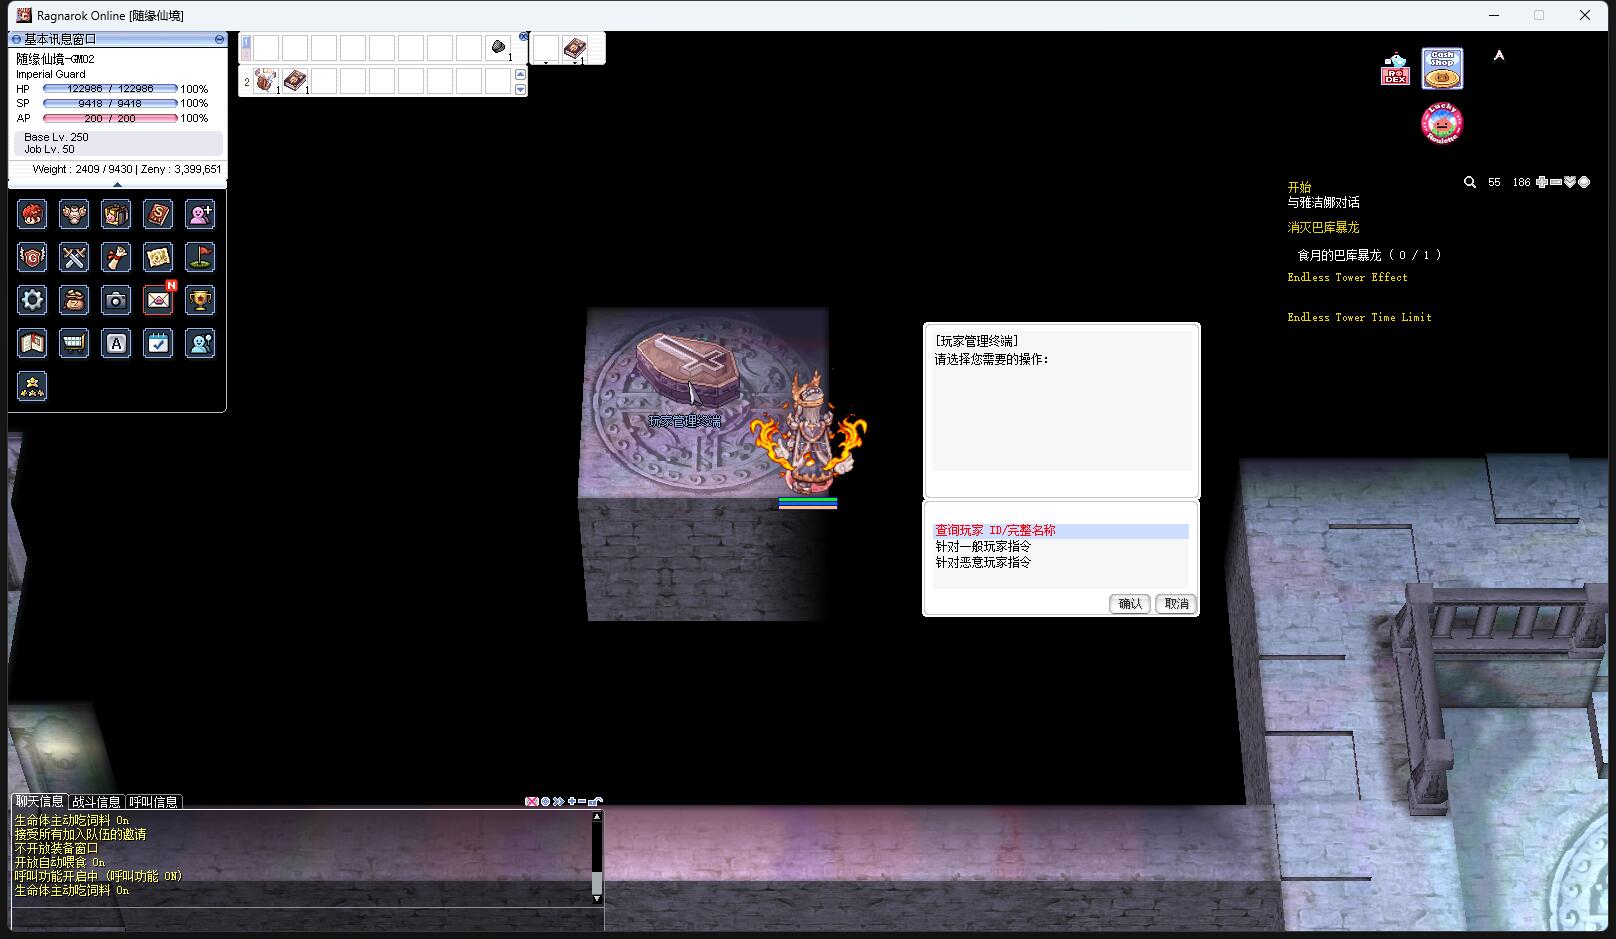Open the crossed swords battle icon
The width and height of the screenshot is (1616, 939).
click(x=74, y=257)
